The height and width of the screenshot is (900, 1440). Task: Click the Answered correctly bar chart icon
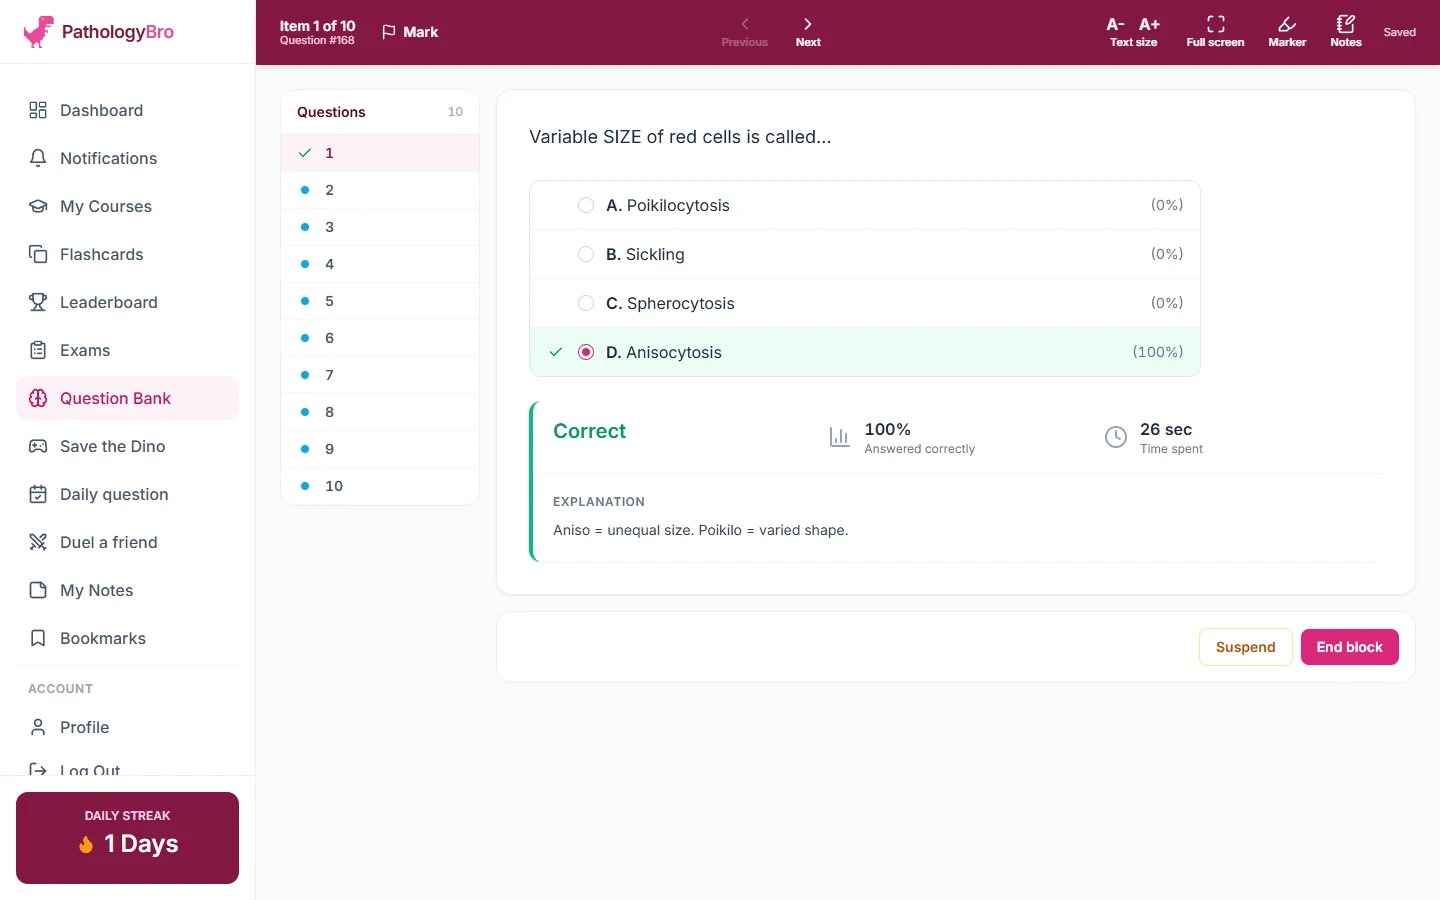click(840, 437)
